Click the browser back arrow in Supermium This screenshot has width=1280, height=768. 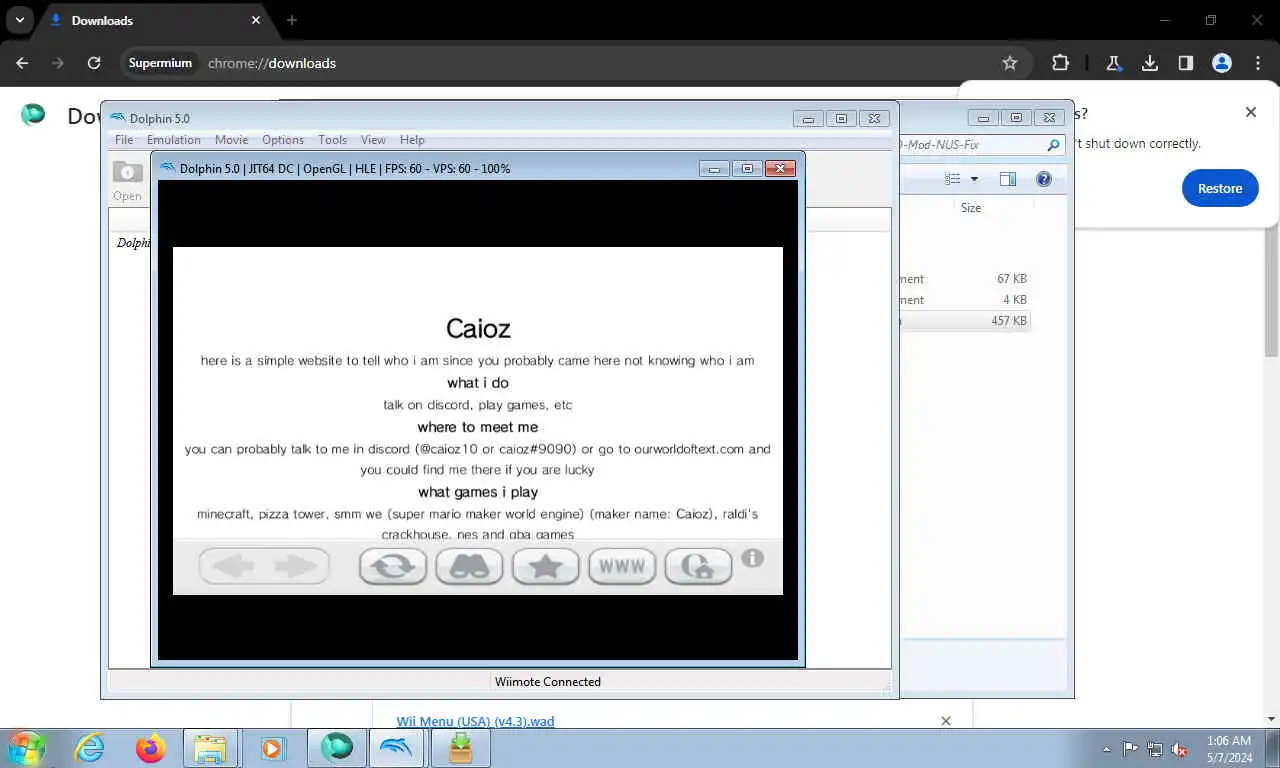coord(22,63)
